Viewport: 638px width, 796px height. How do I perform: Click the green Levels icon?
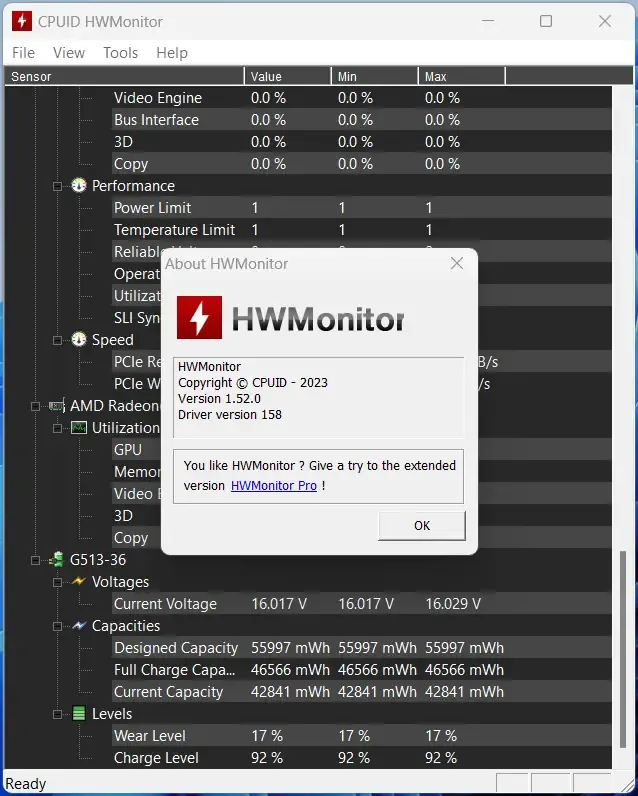[x=79, y=713]
